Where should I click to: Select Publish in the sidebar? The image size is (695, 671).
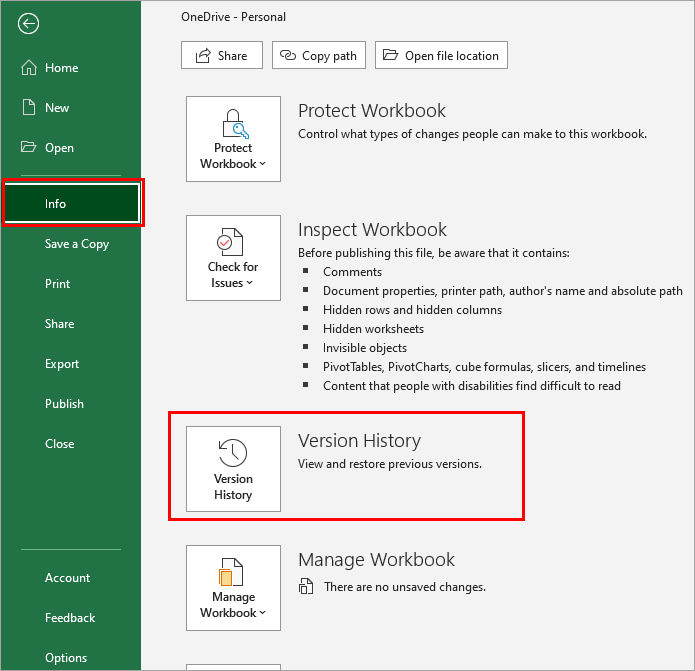point(64,404)
